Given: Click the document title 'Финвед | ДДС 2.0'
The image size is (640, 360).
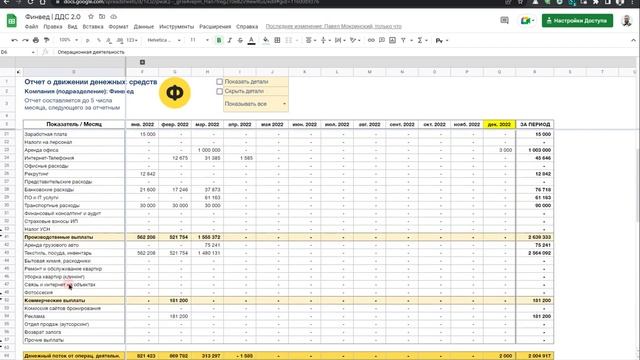Looking at the screenshot, I should tap(53, 17).
